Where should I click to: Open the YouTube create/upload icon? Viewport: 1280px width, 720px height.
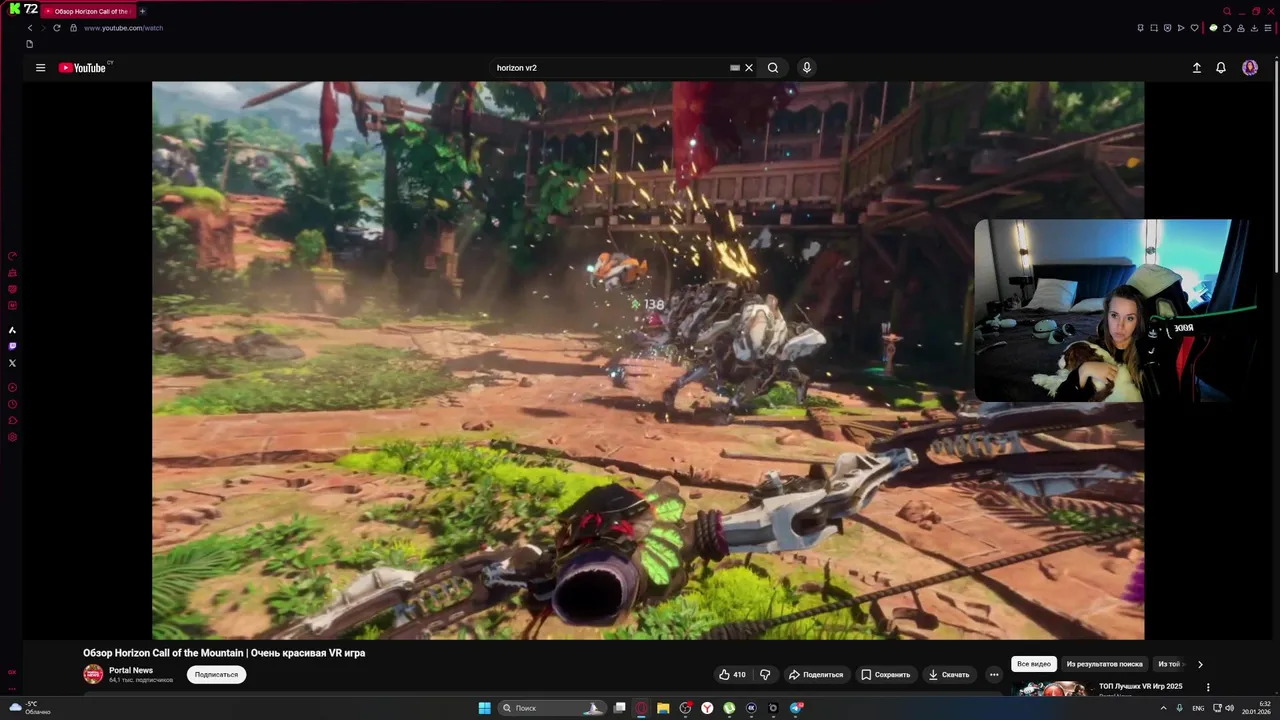[1197, 68]
